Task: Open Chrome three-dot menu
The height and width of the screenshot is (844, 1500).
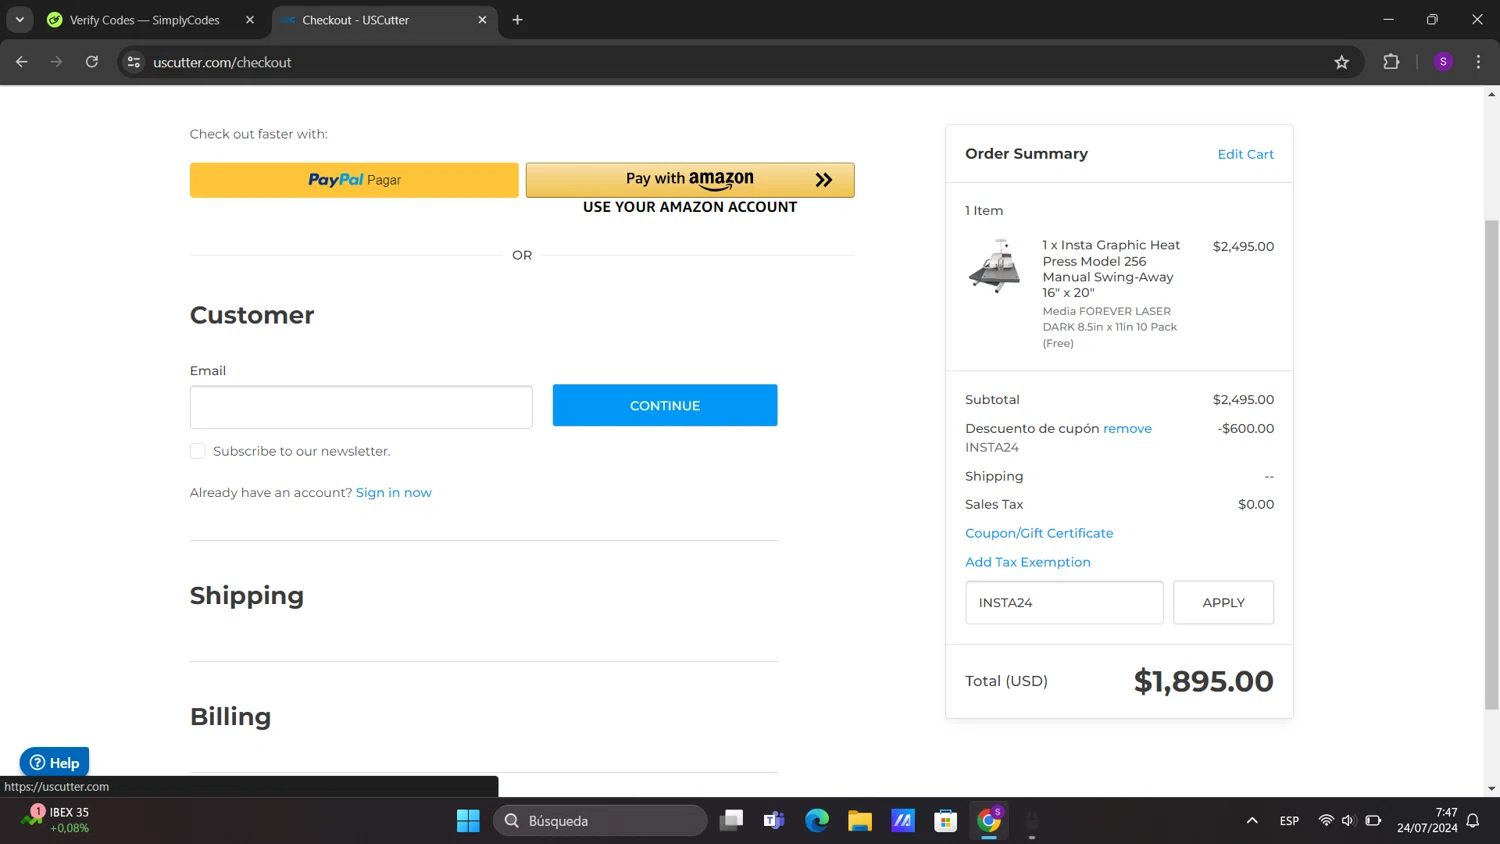Action: (1478, 62)
